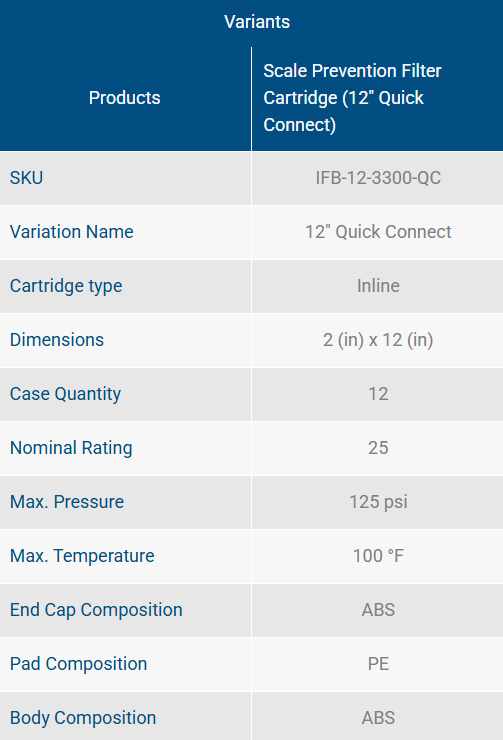Click the End Cap Composition label
The image size is (503, 740).
(96, 610)
